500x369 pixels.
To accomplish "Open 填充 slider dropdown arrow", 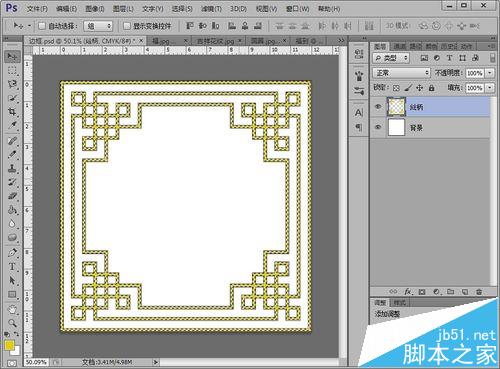I will [490, 88].
